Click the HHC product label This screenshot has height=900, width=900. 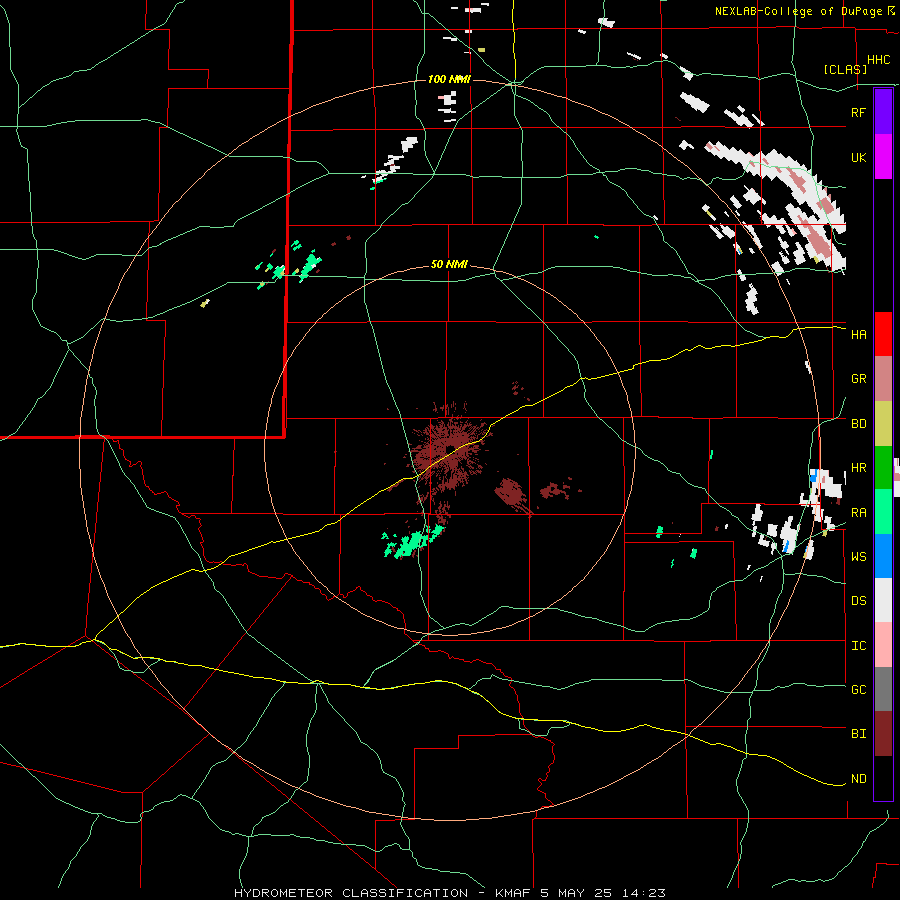[x=878, y=60]
